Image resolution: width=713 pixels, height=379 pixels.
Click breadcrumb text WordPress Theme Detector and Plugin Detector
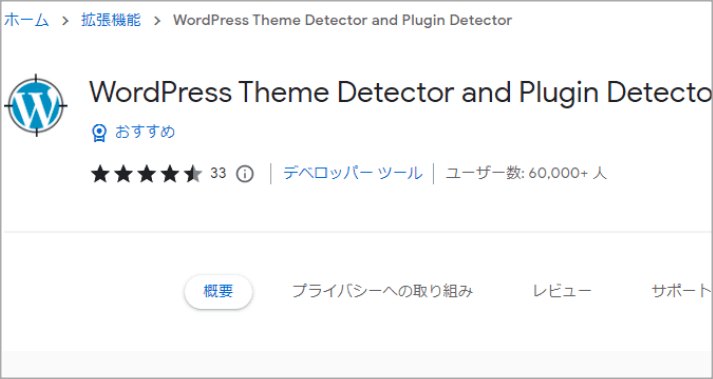[342, 20]
